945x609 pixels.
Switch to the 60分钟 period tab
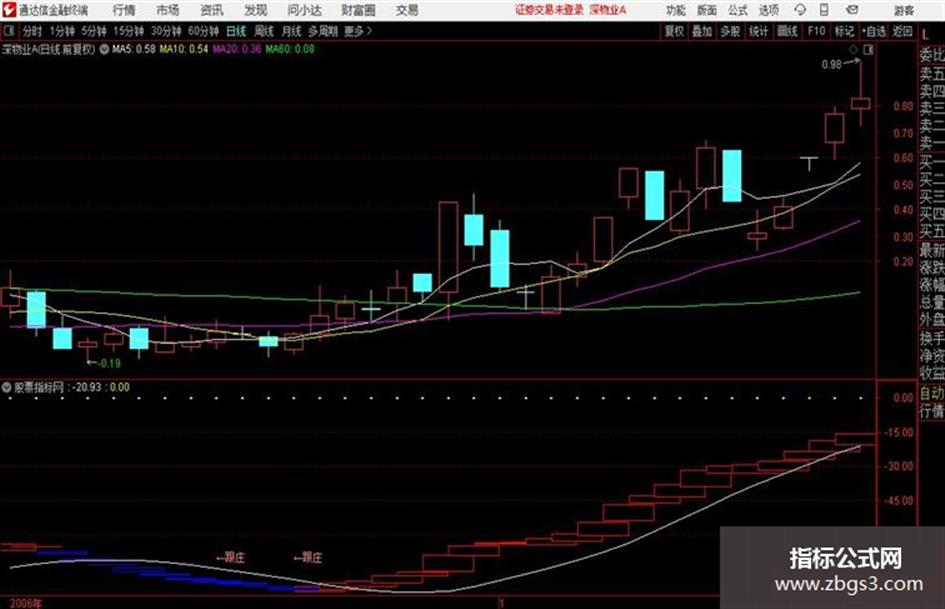click(204, 31)
